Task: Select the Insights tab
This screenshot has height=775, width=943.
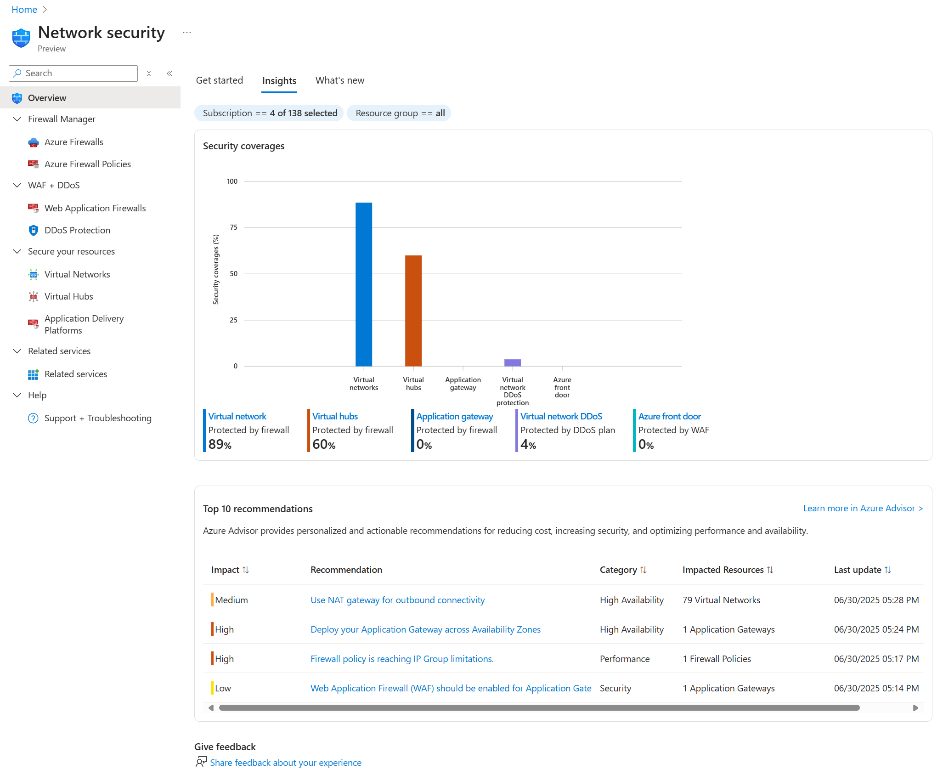Action: click(279, 81)
